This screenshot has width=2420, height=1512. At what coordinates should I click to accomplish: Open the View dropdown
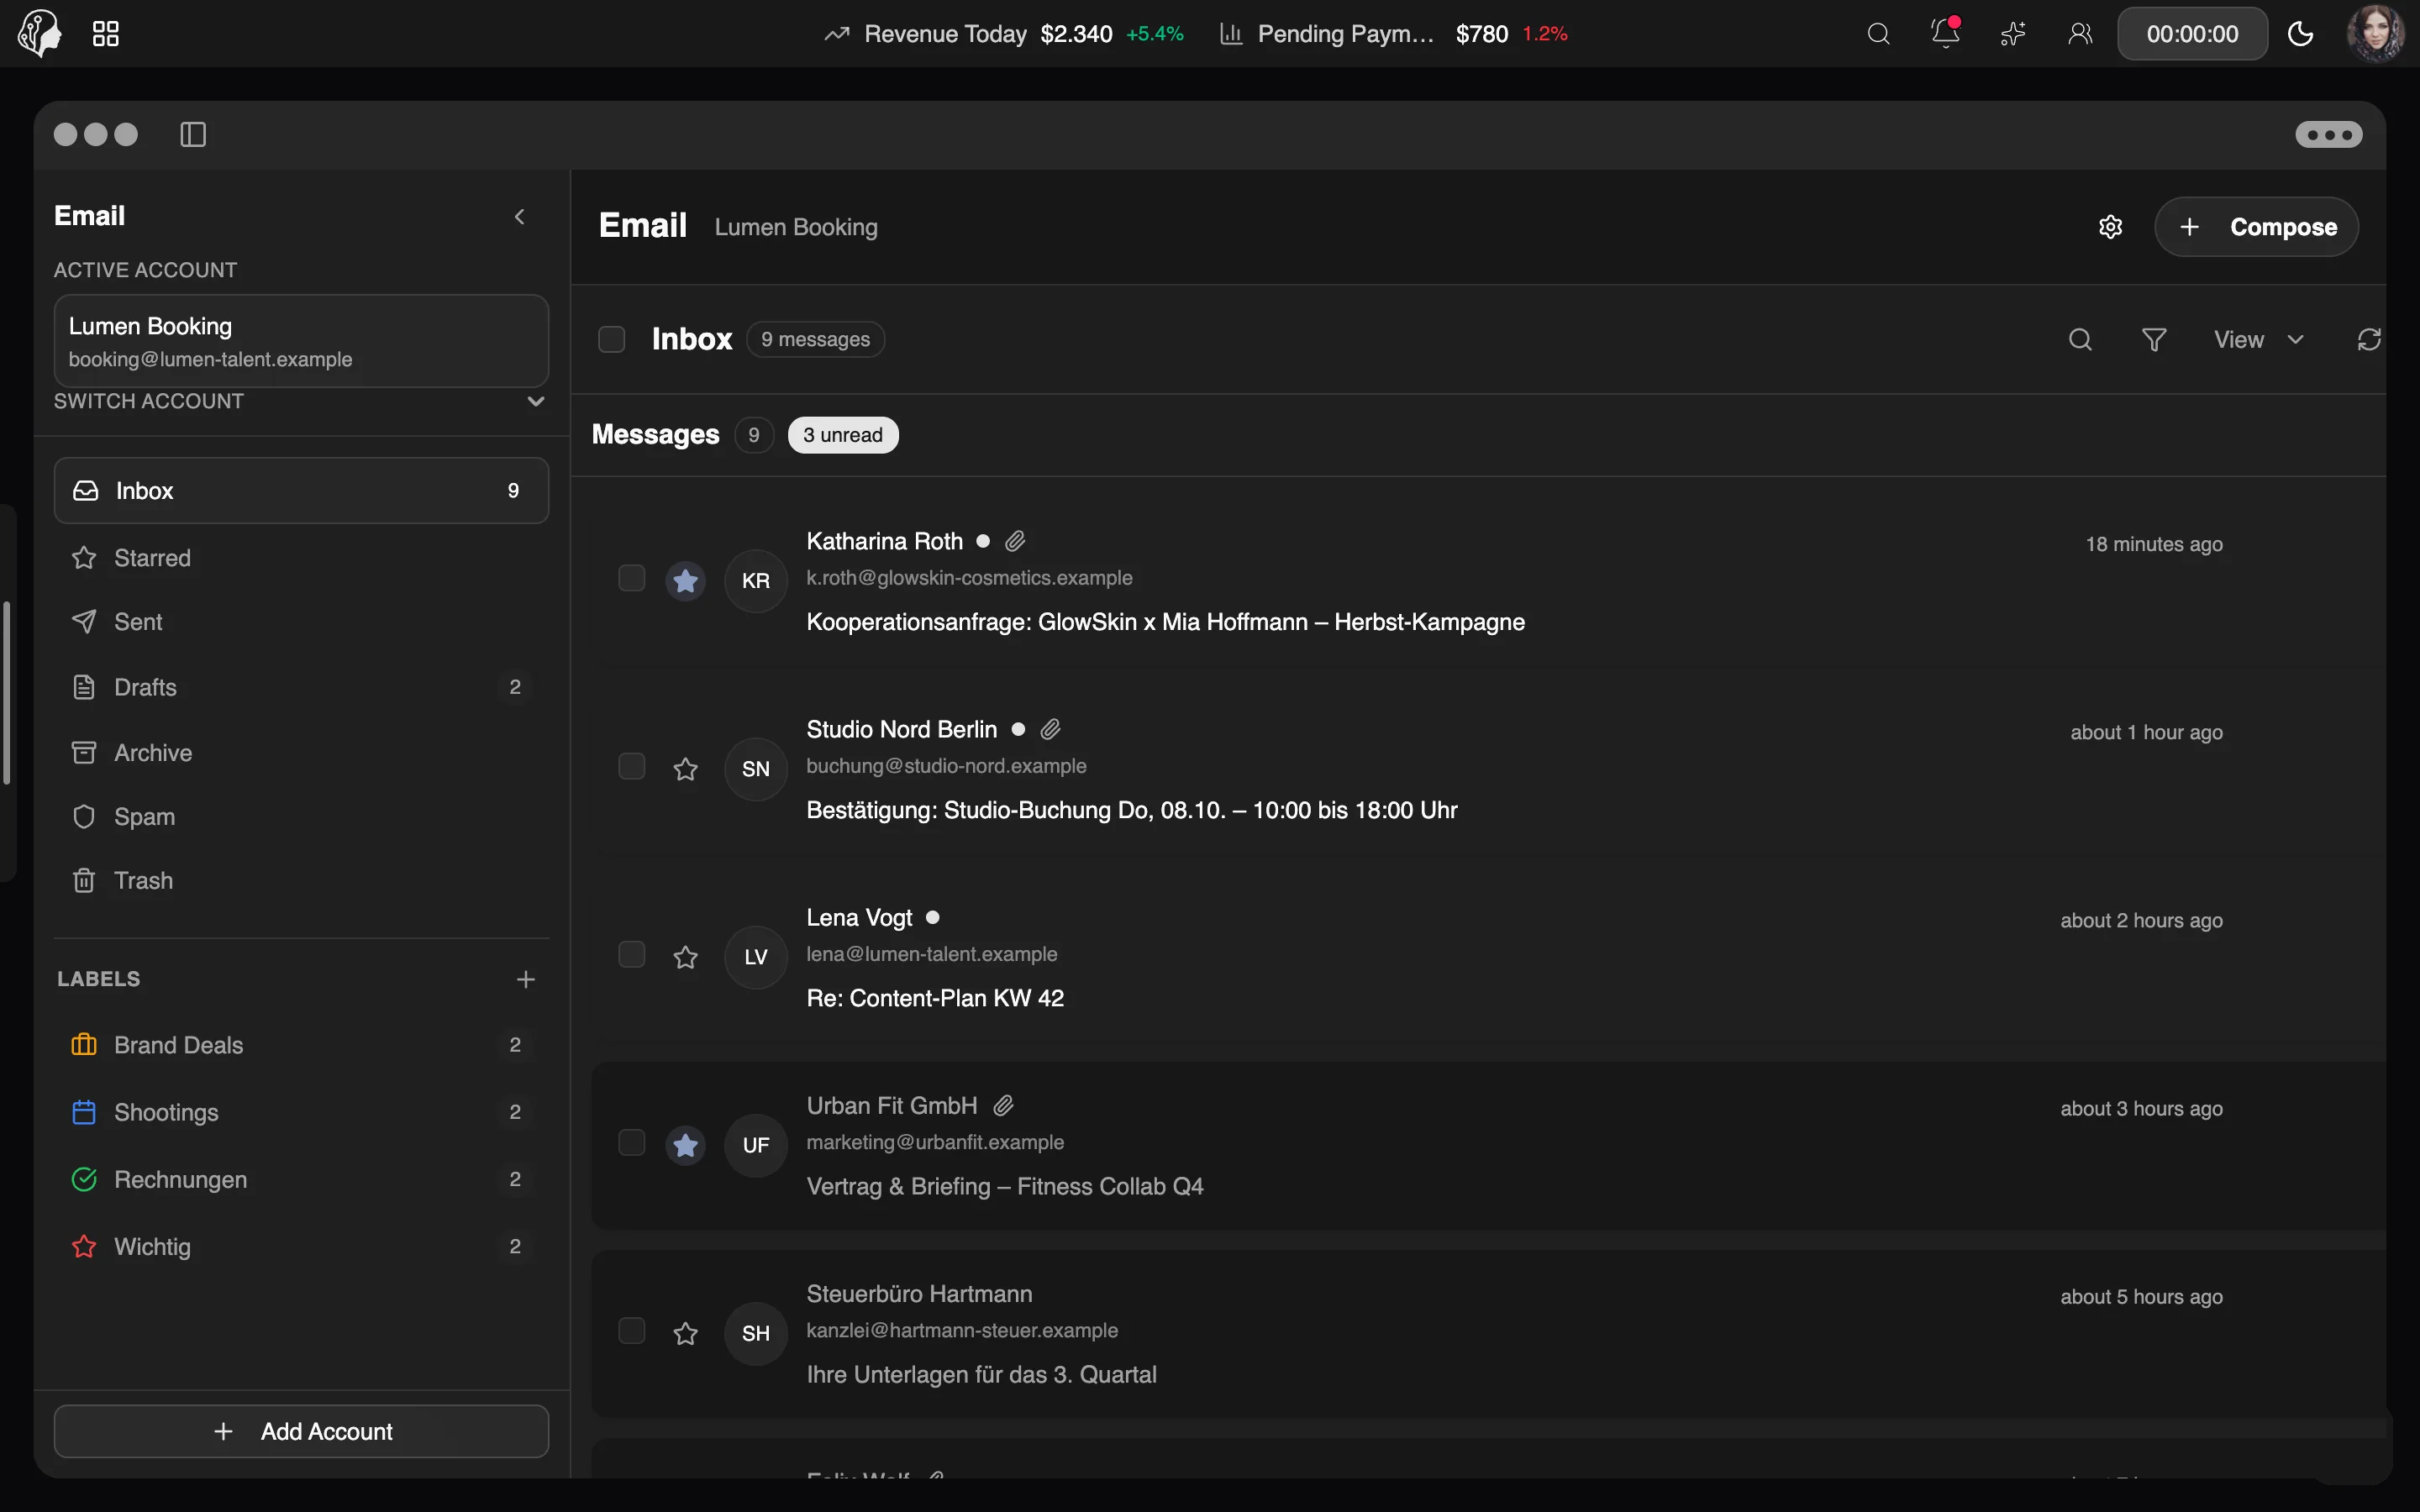[x=2258, y=340]
